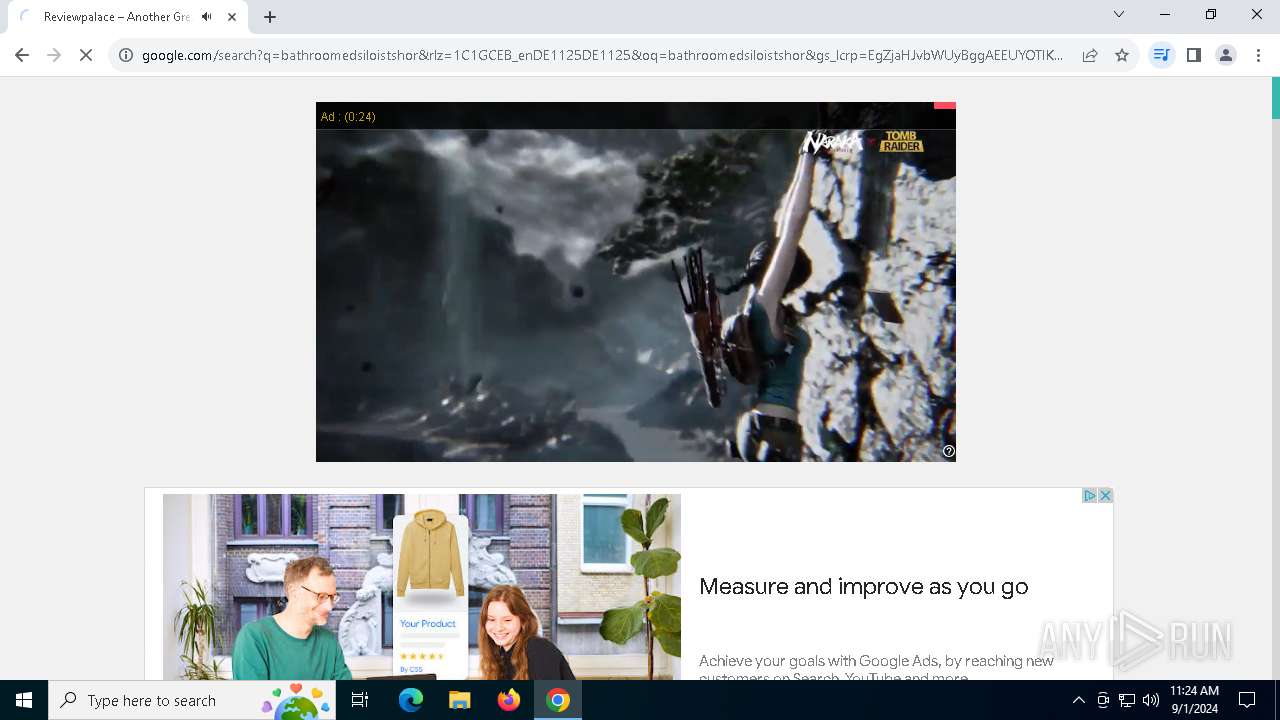Image resolution: width=1280 pixels, height=720 pixels.
Task: Click the address bar URL field
Action: (x=602, y=55)
